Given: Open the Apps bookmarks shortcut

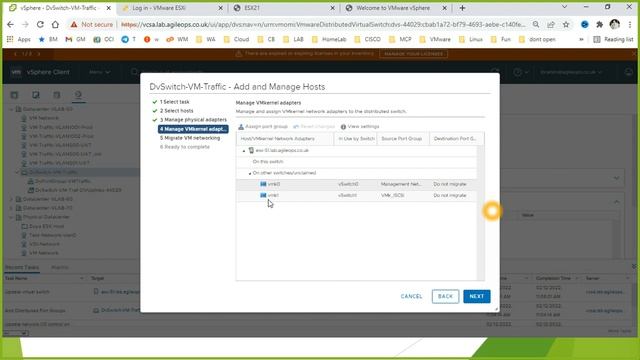Looking at the screenshot, I should click(19, 39).
